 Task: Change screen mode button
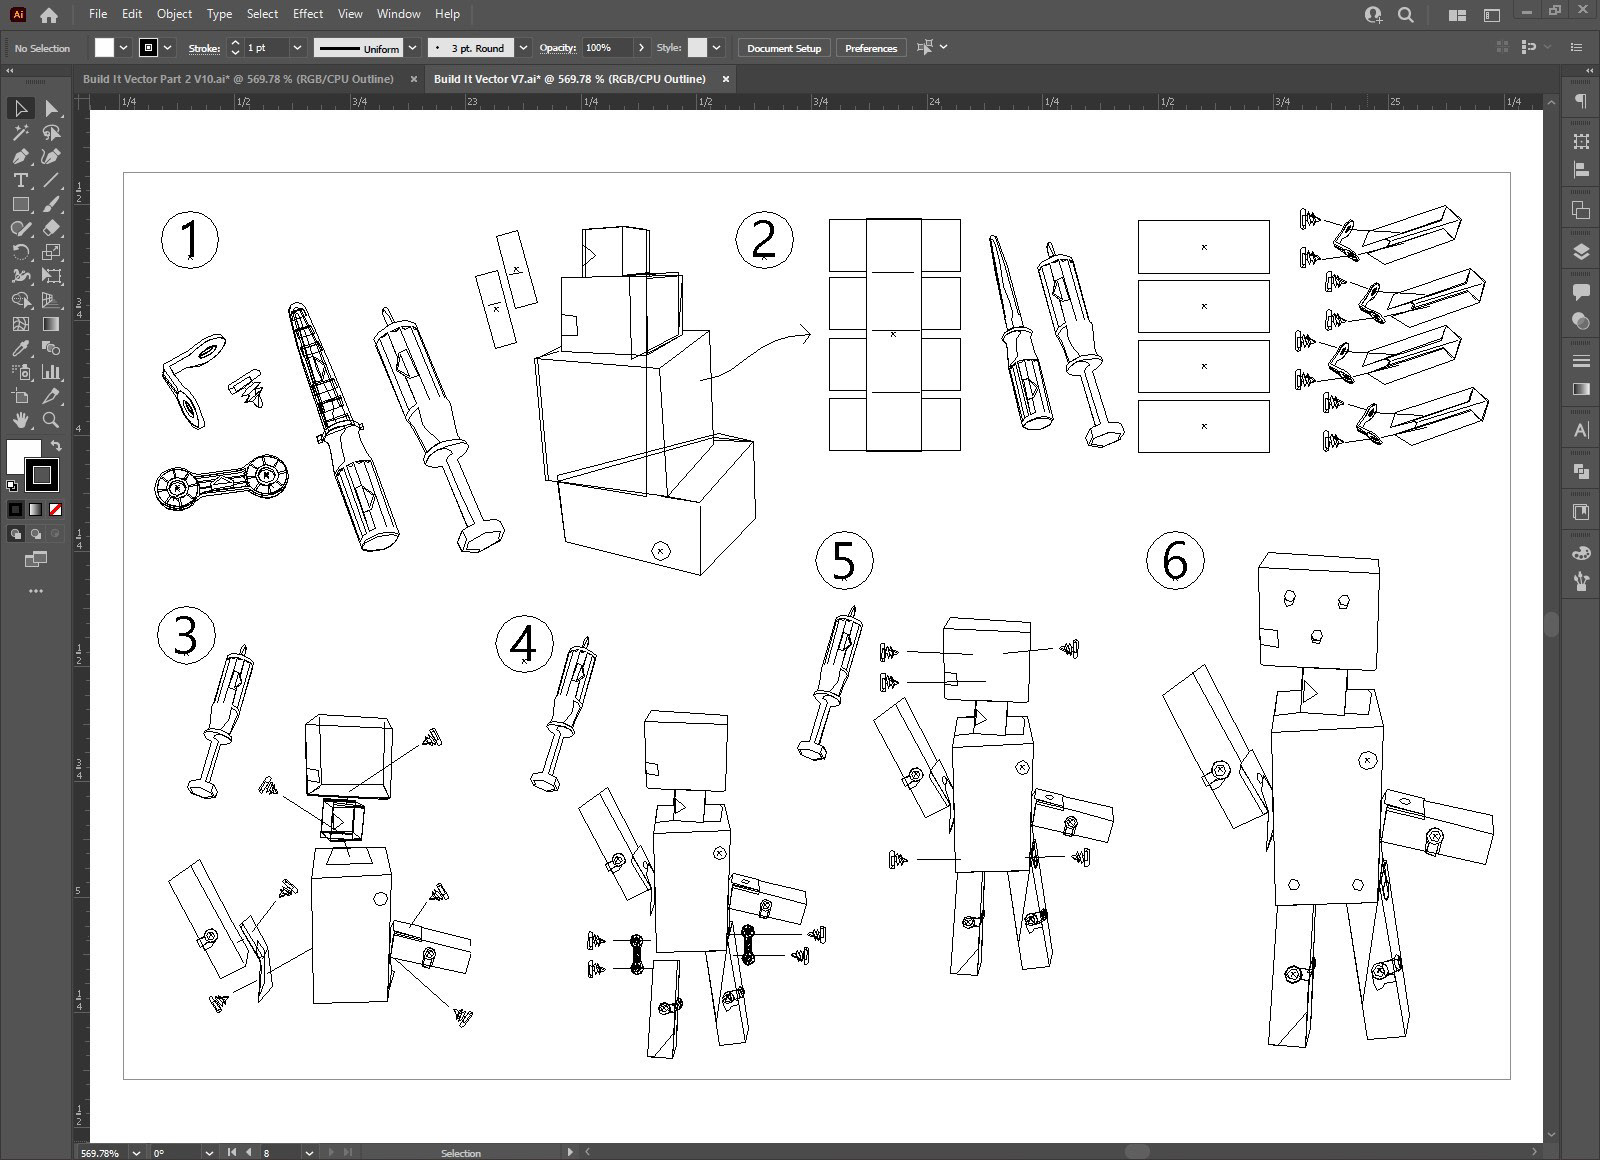click(36, 560)
